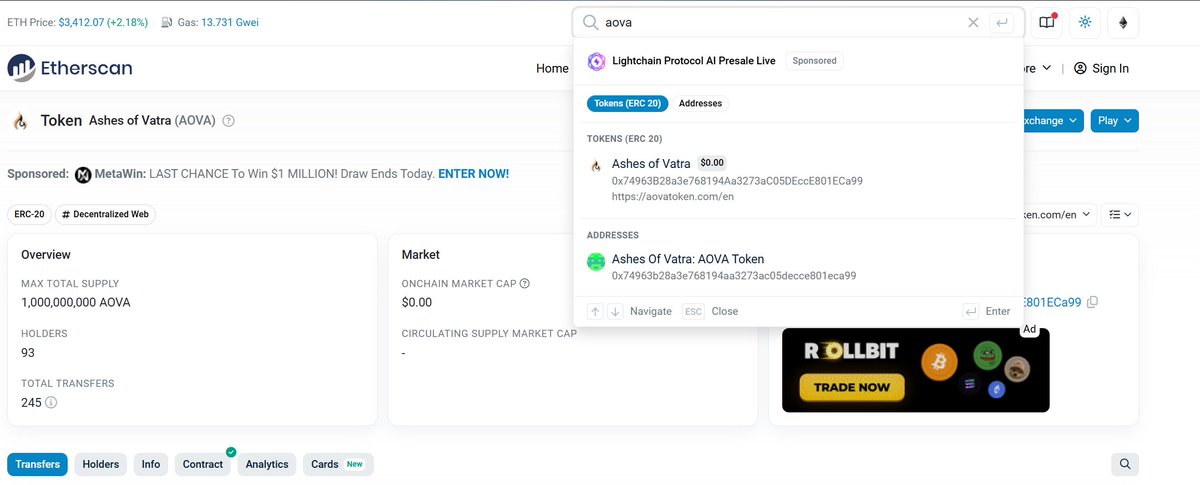
Task: Switch to the Holders tab
Action: pos(100,464)
